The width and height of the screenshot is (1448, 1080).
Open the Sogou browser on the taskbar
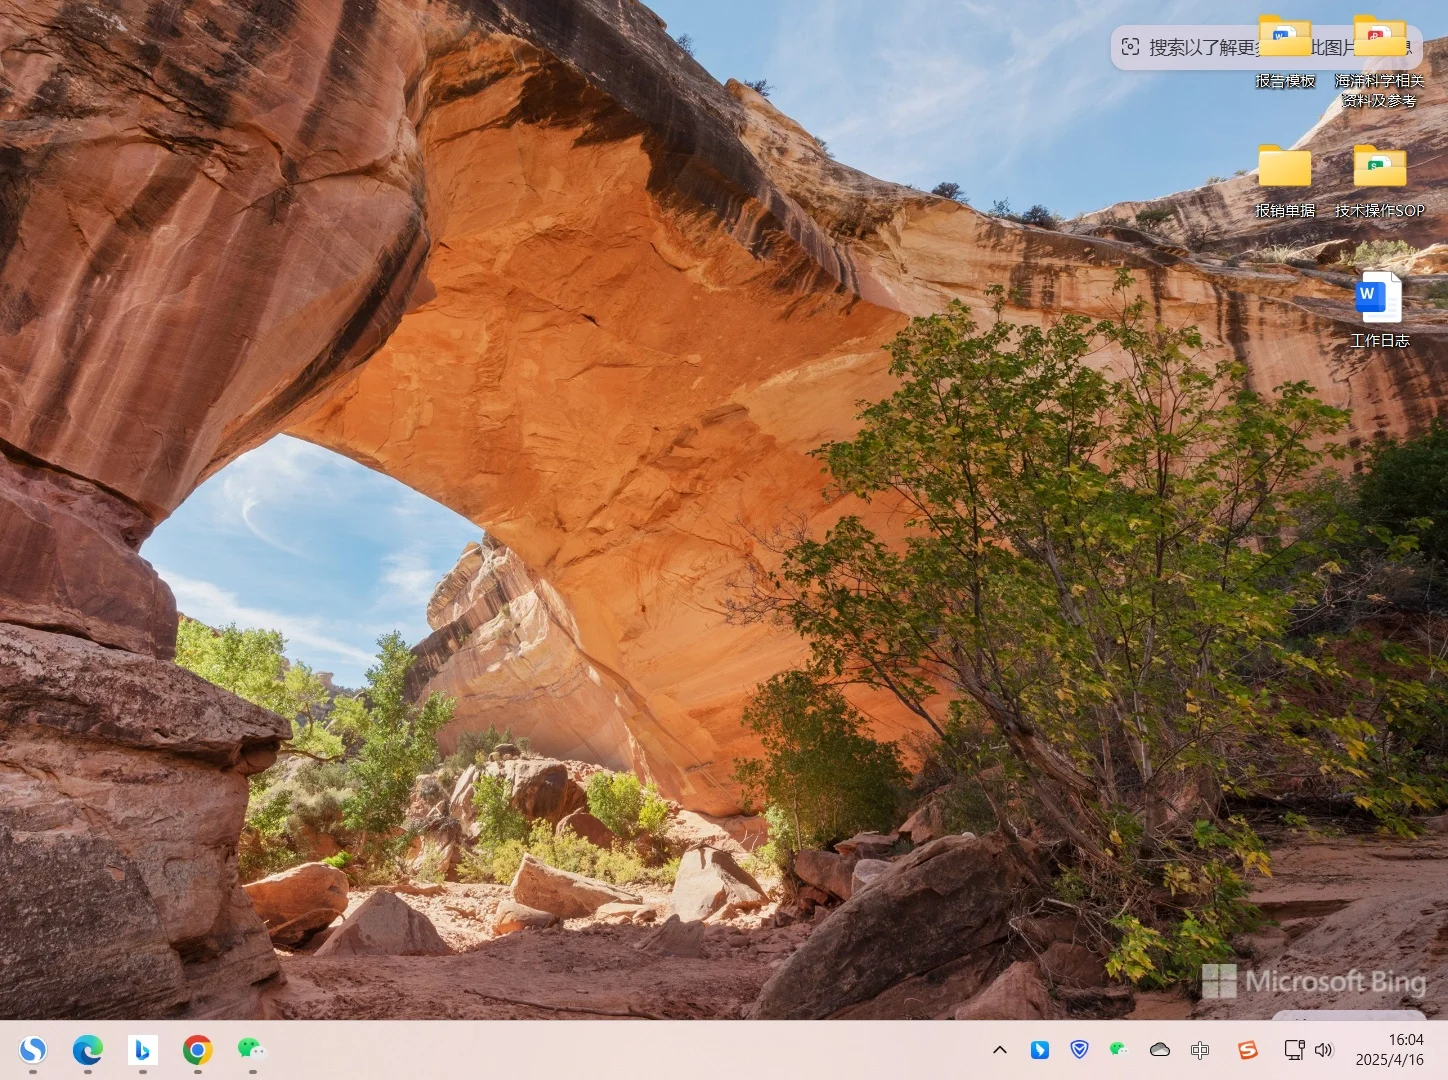point(33,1049)
